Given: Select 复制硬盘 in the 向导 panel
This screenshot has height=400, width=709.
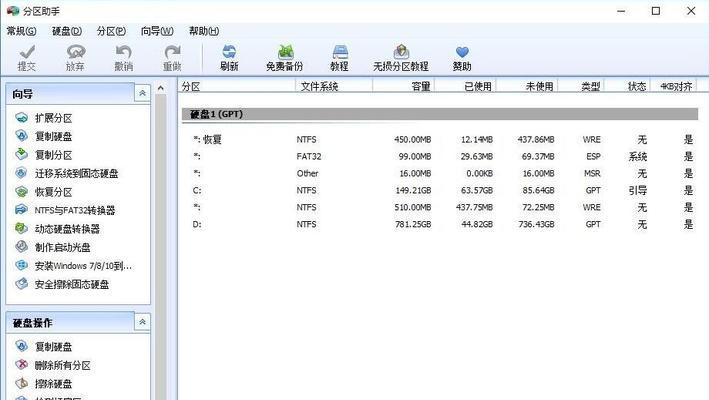Looking at the screenshot, I should tap(44, 136).
